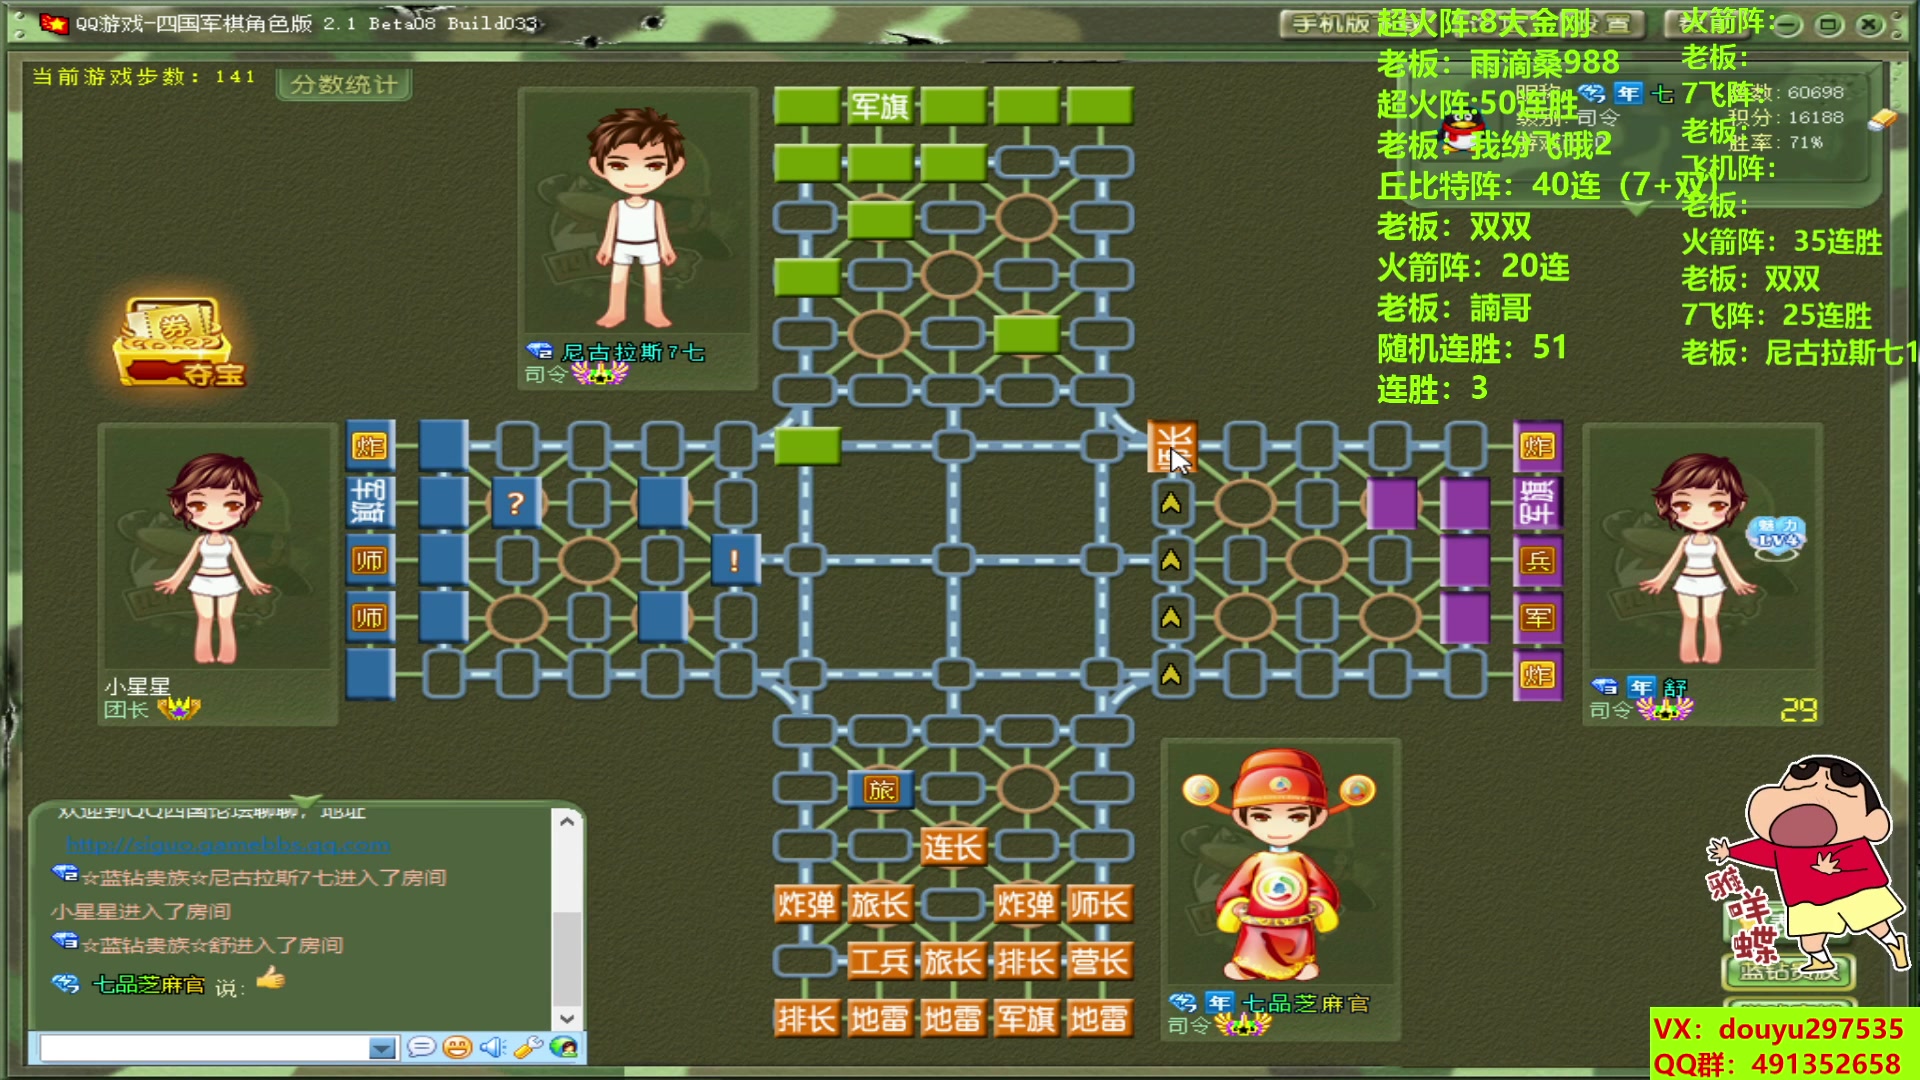
Task: Expand the chat input dropdown arrow
Action: (382, 1048)
